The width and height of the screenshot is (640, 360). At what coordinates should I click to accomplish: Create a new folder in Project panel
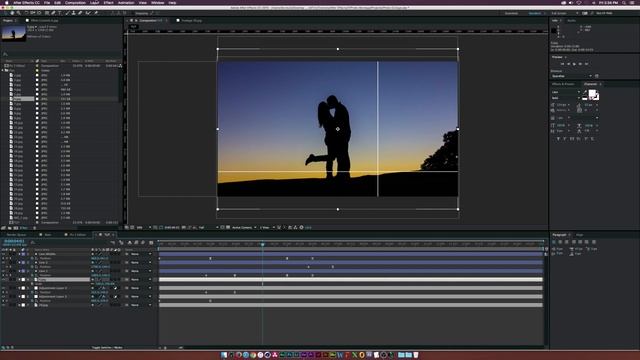click(9, 228)
